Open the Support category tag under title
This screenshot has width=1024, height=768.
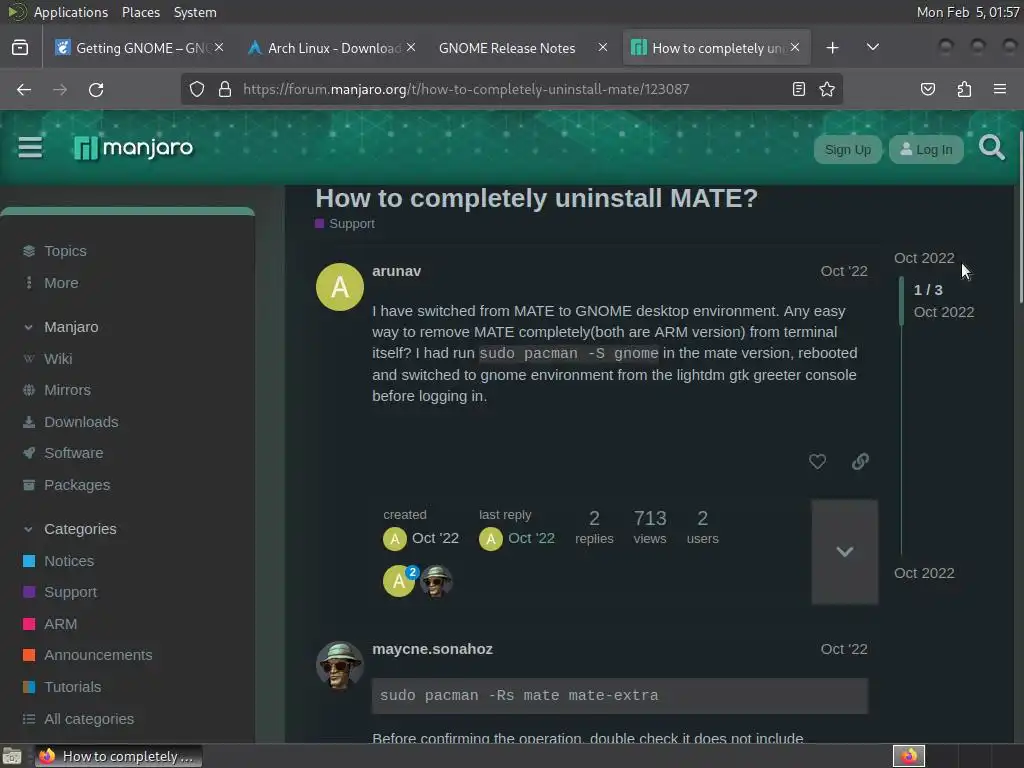click(345, 223)
